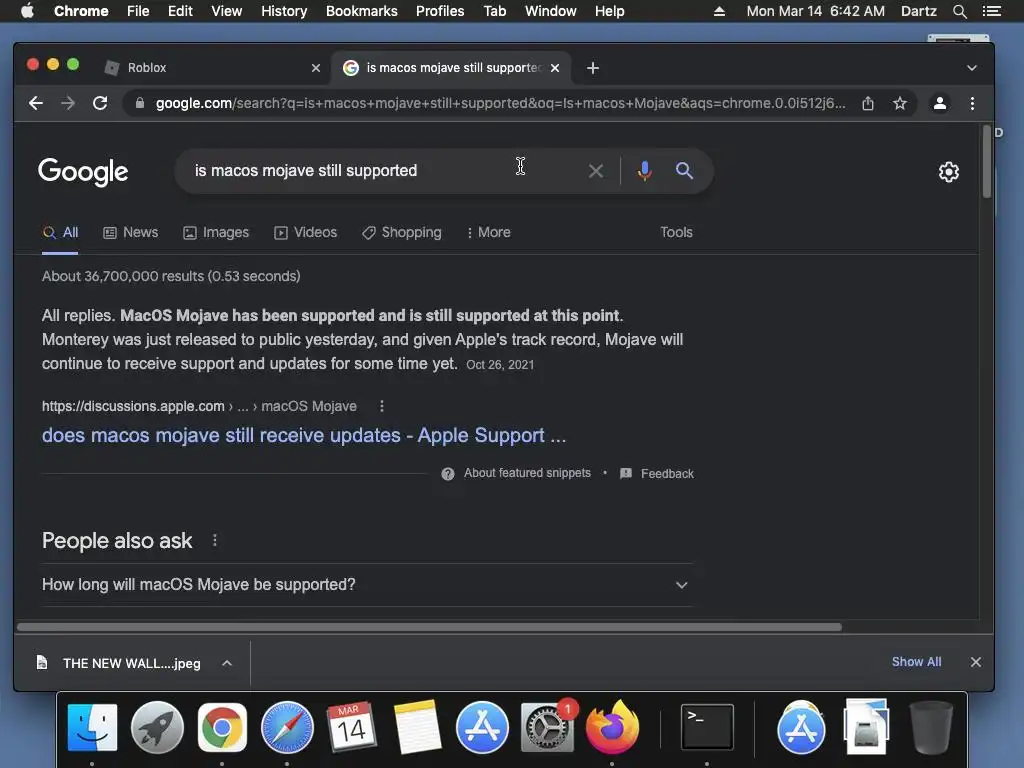Click the lock site info icon

point(139,103)
